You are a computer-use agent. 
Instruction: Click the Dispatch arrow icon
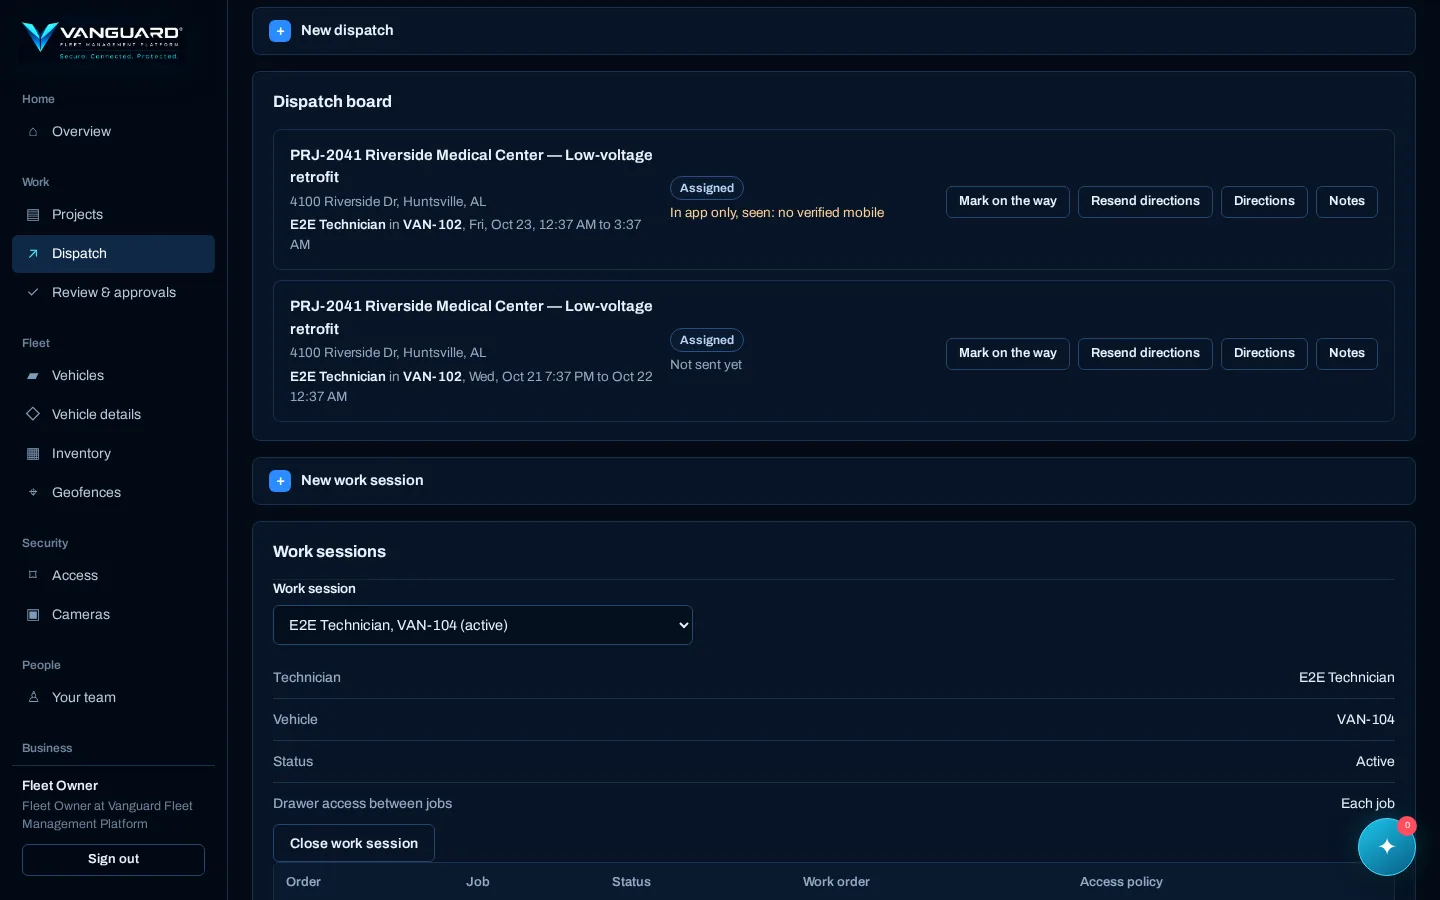[33, 254]
